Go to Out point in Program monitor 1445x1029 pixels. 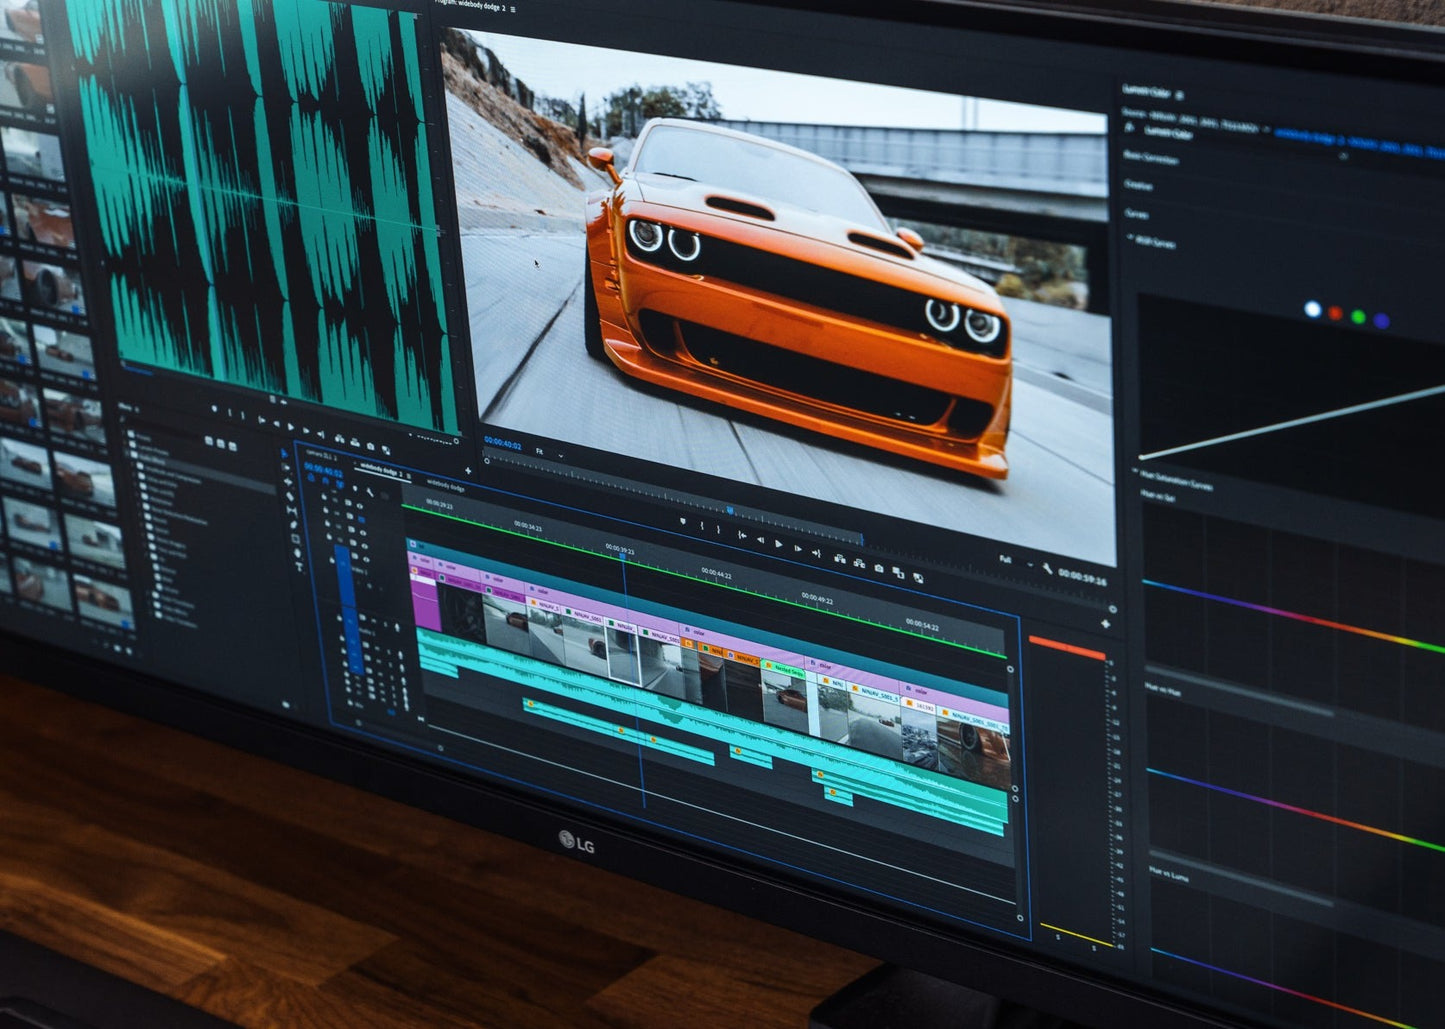pos(816,553)
